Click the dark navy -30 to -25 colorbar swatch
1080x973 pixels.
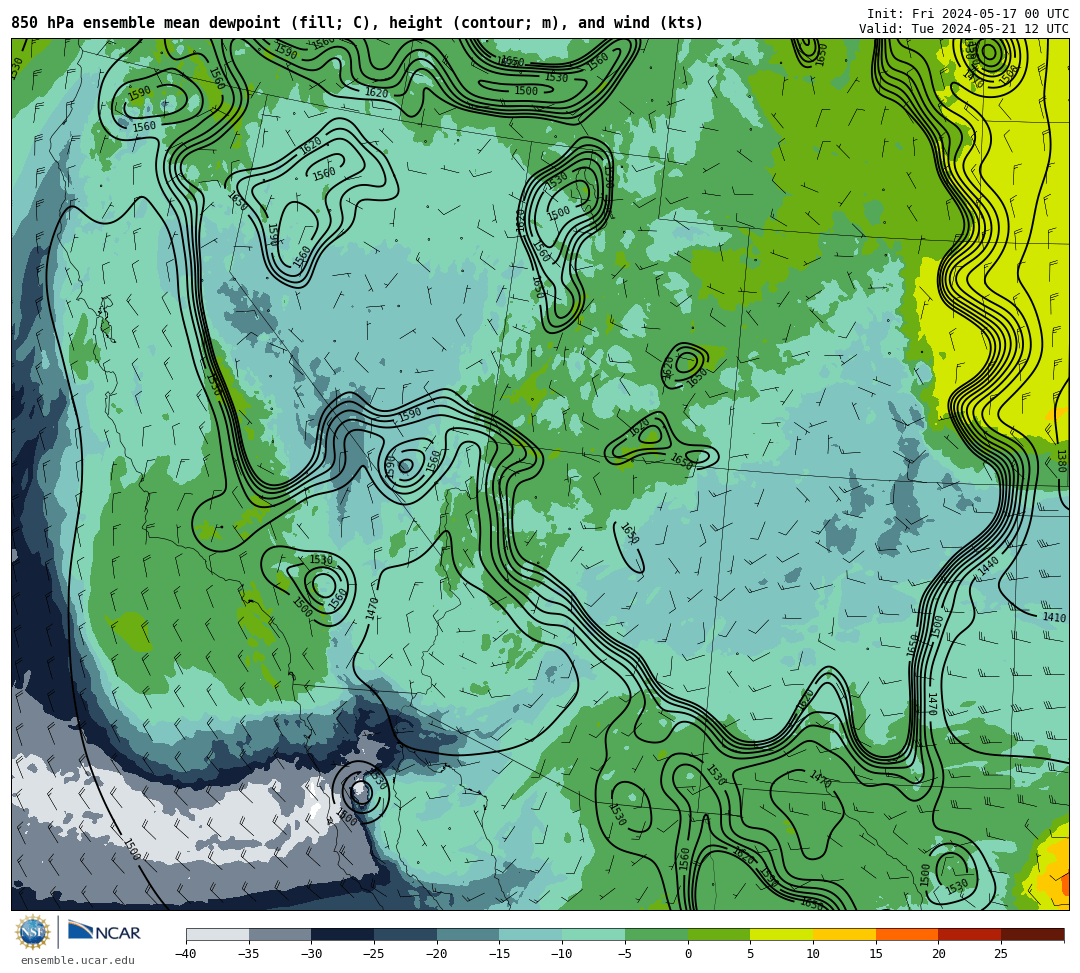(x=343, y=934)
